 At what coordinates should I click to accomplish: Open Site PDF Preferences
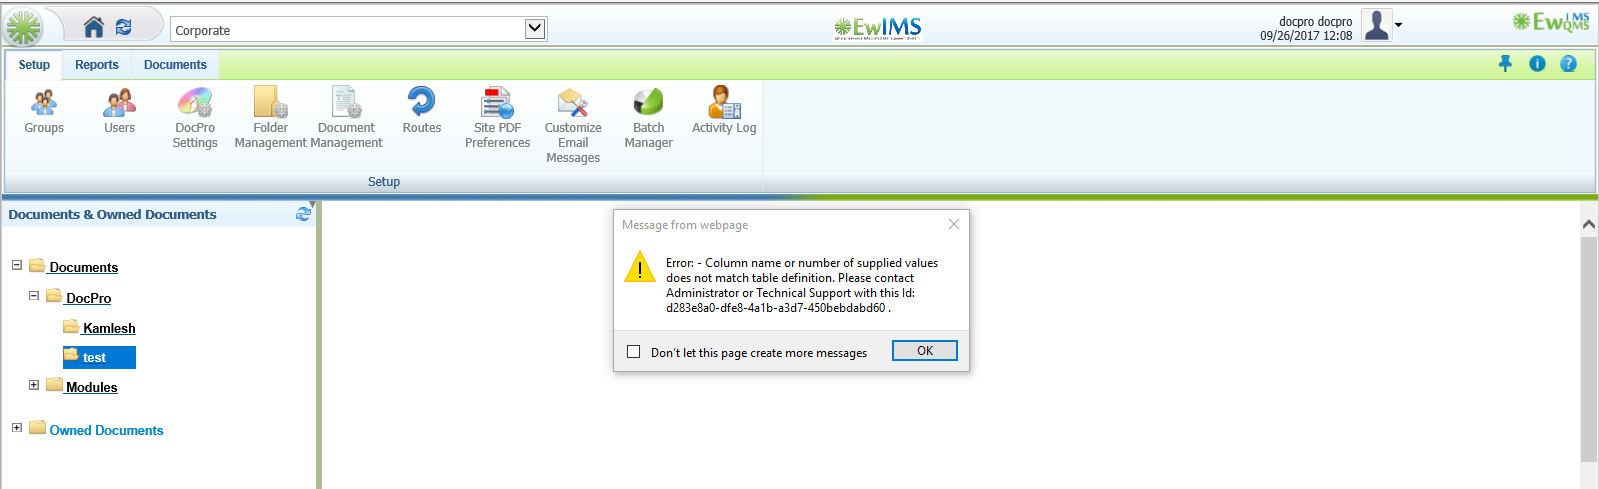[497, 118]
